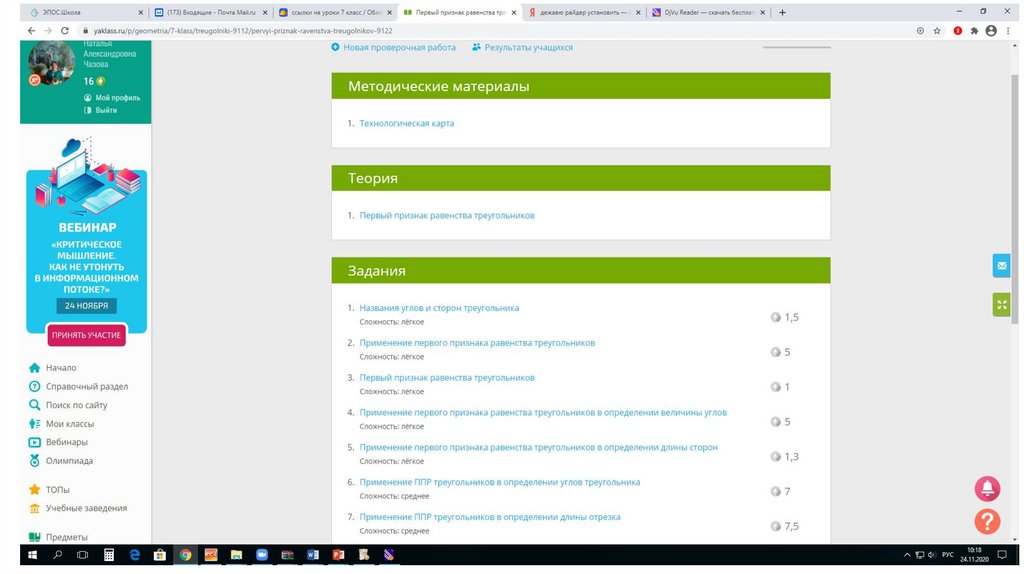The image size is (1024, 574).
Task: Open theory Первый признак равенства треугольников
Action: [447, 215]
